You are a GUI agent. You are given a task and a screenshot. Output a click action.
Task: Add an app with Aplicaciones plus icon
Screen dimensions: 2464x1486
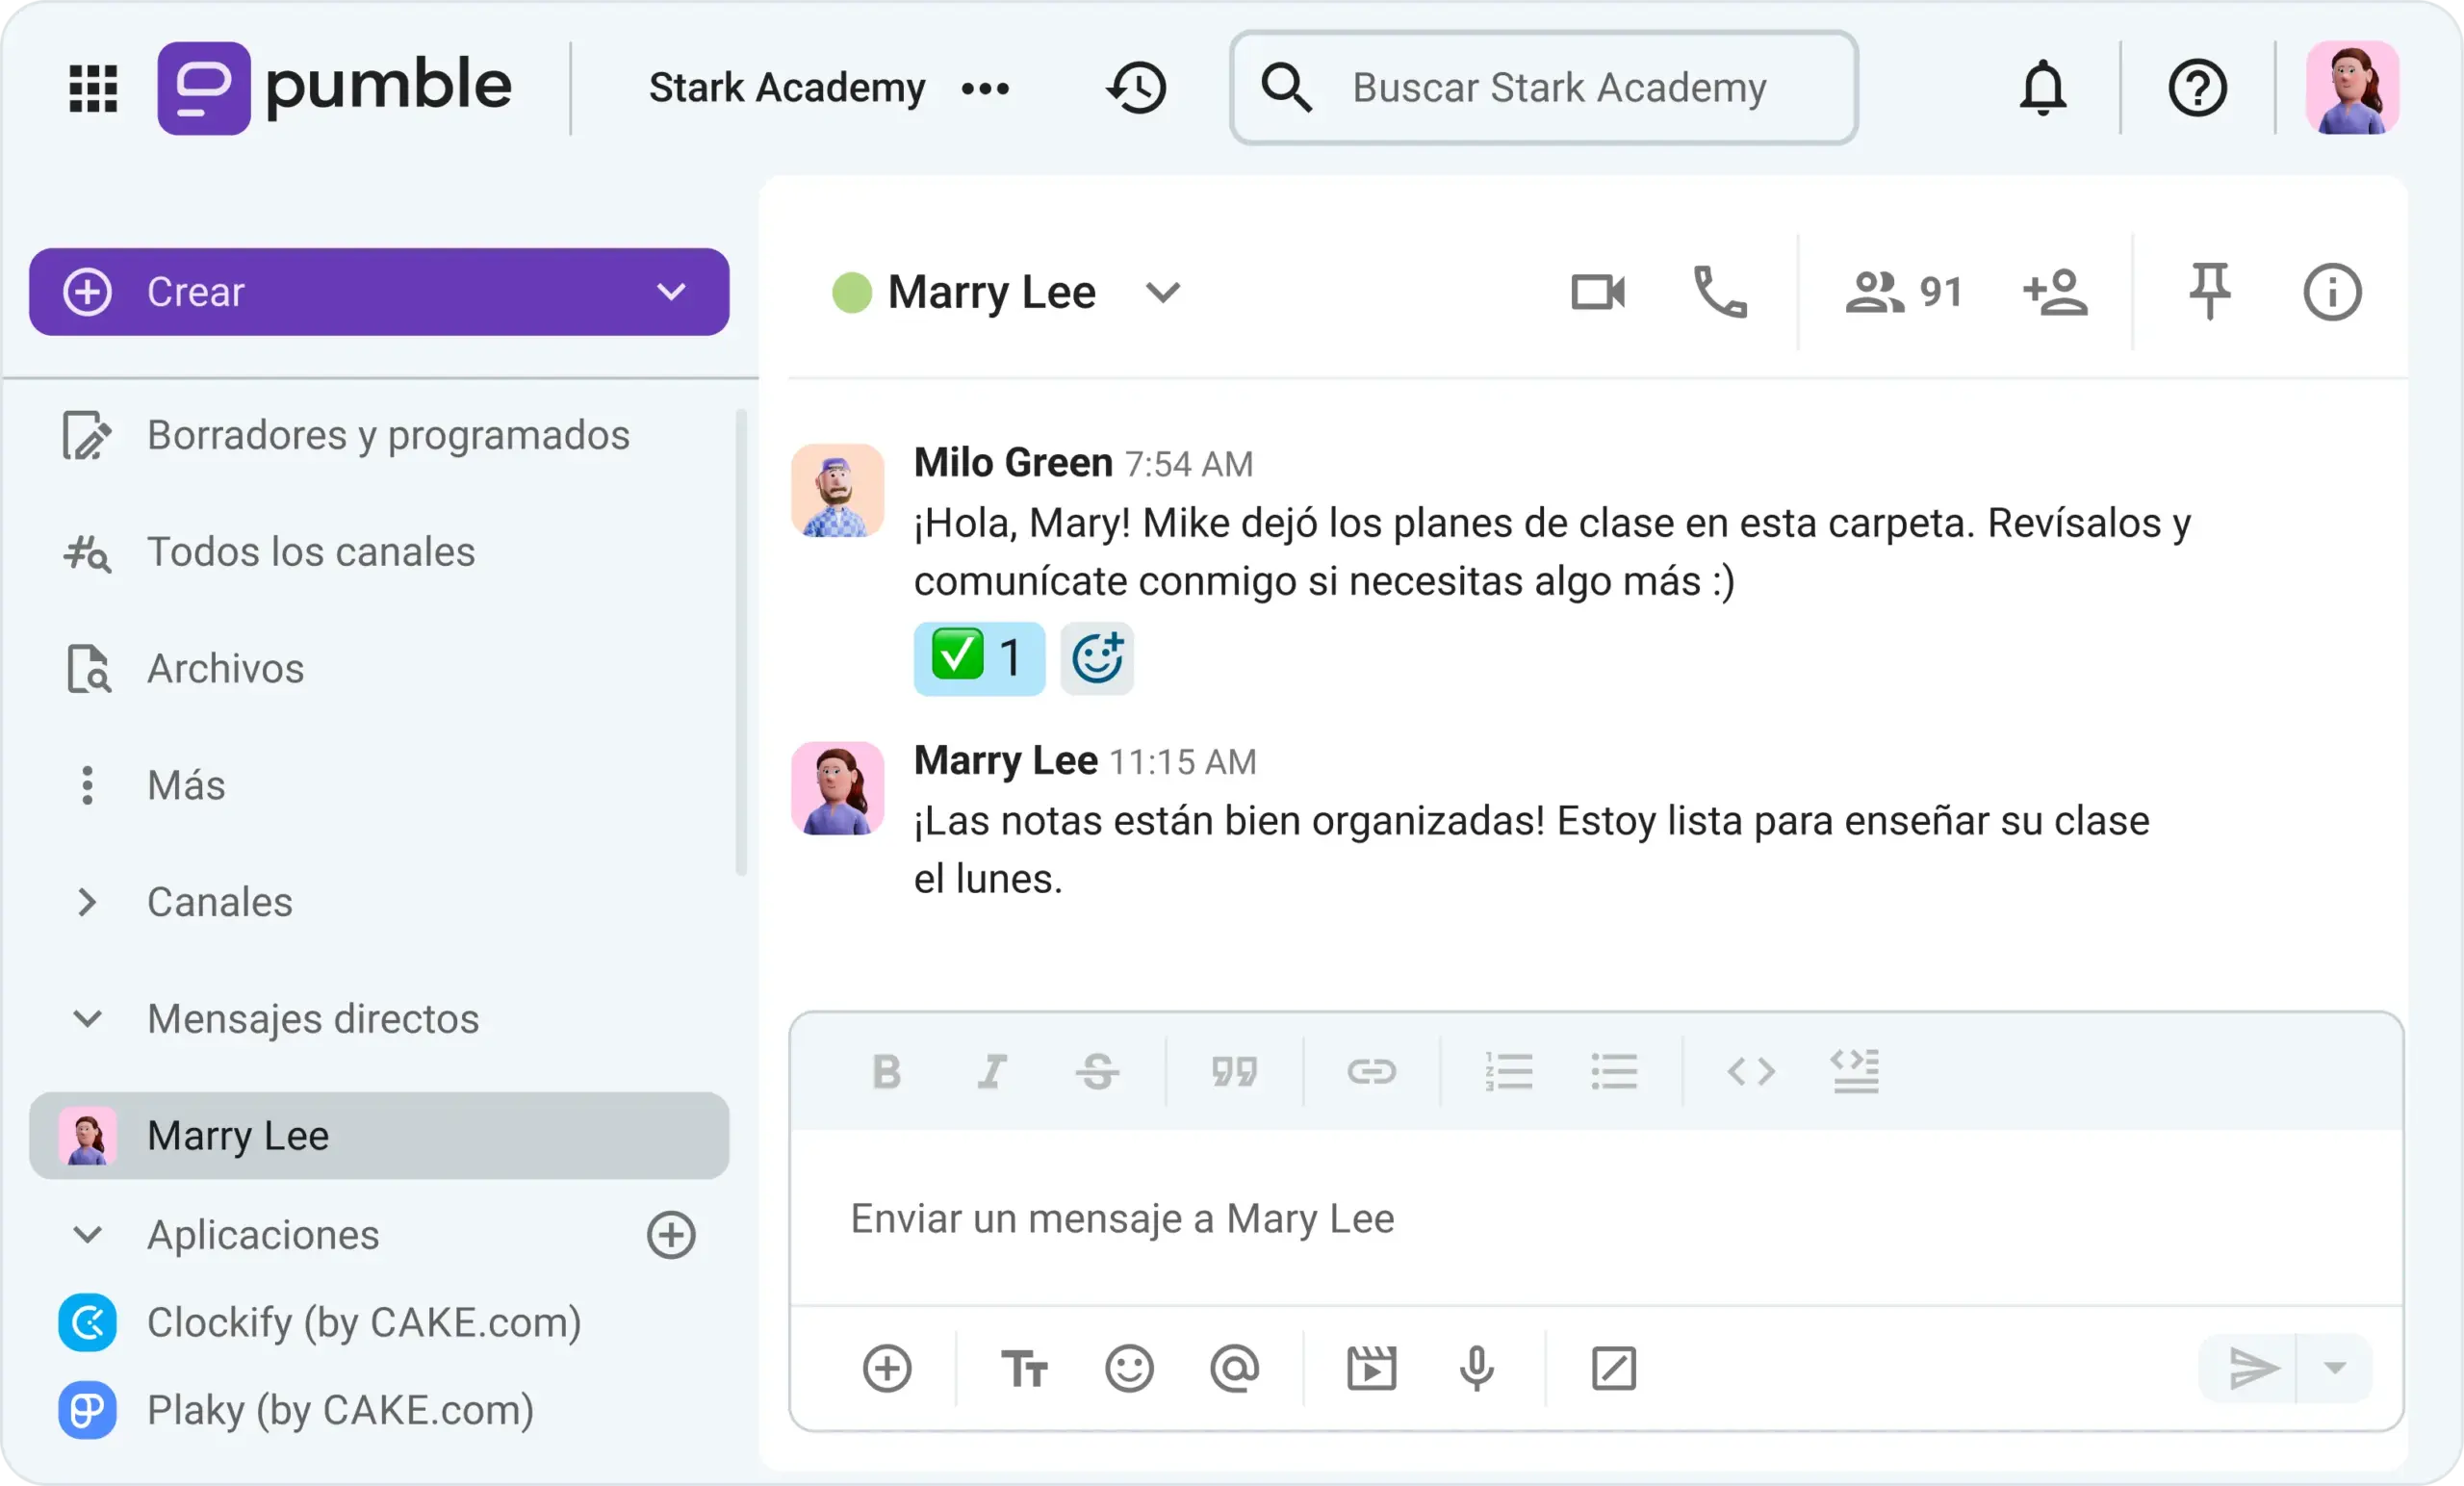click(671, 1235)
